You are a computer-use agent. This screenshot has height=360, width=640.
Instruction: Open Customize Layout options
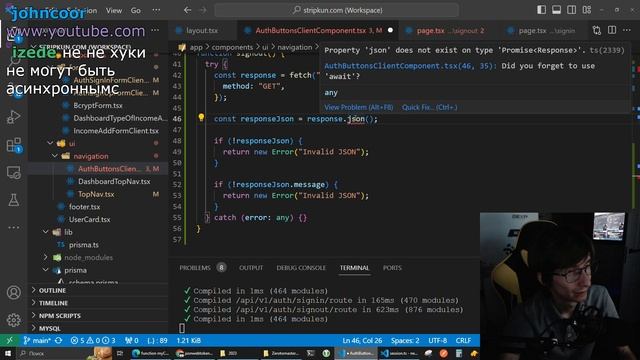[587, 10]
